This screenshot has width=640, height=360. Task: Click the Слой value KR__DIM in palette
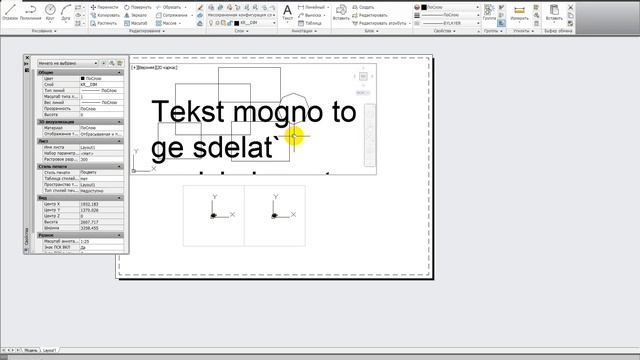(x=101, y=84)
